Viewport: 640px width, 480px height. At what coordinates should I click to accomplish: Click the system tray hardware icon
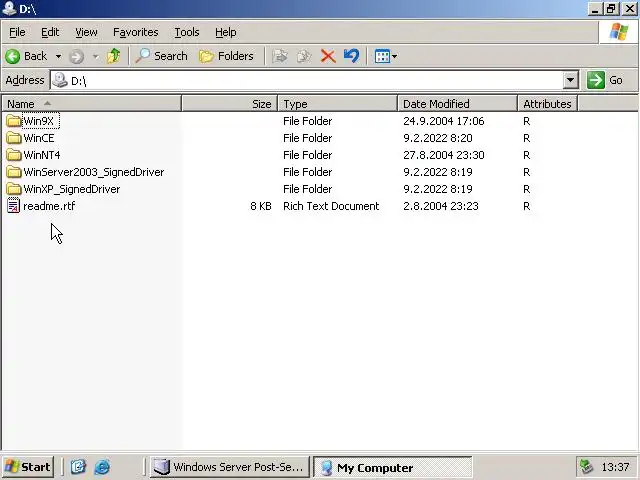[586, 467]
